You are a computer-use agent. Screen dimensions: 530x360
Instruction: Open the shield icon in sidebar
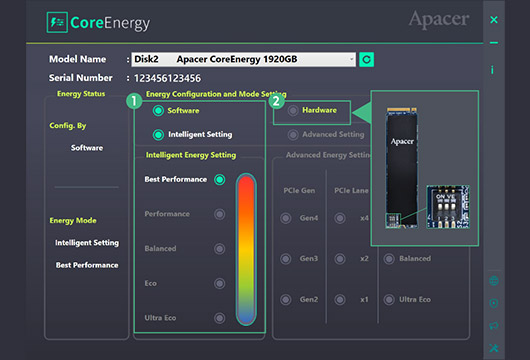point(494,304)
